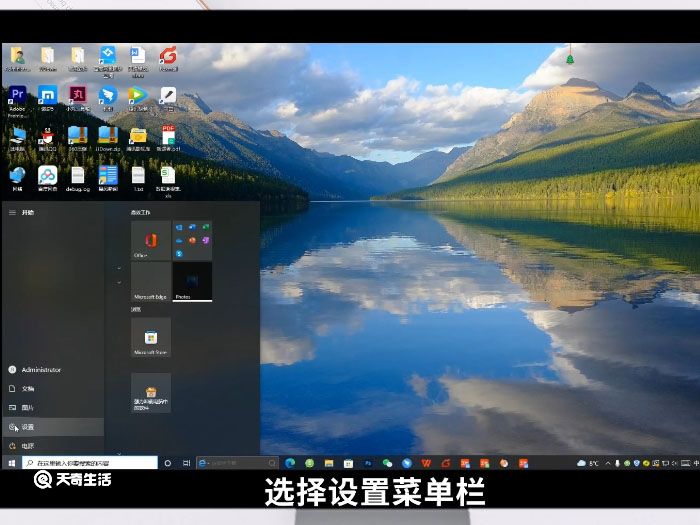Open the uninstall software tile
Image resolution: width=700 pixels, height=525 pixels.
[151, 393]
